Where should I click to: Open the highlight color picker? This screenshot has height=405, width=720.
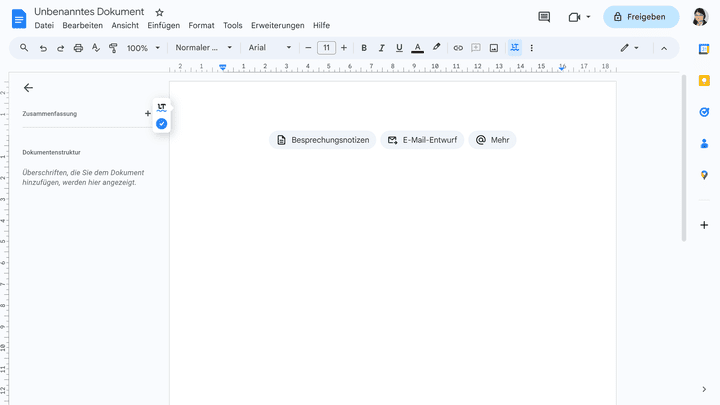(x=436, y=48)
